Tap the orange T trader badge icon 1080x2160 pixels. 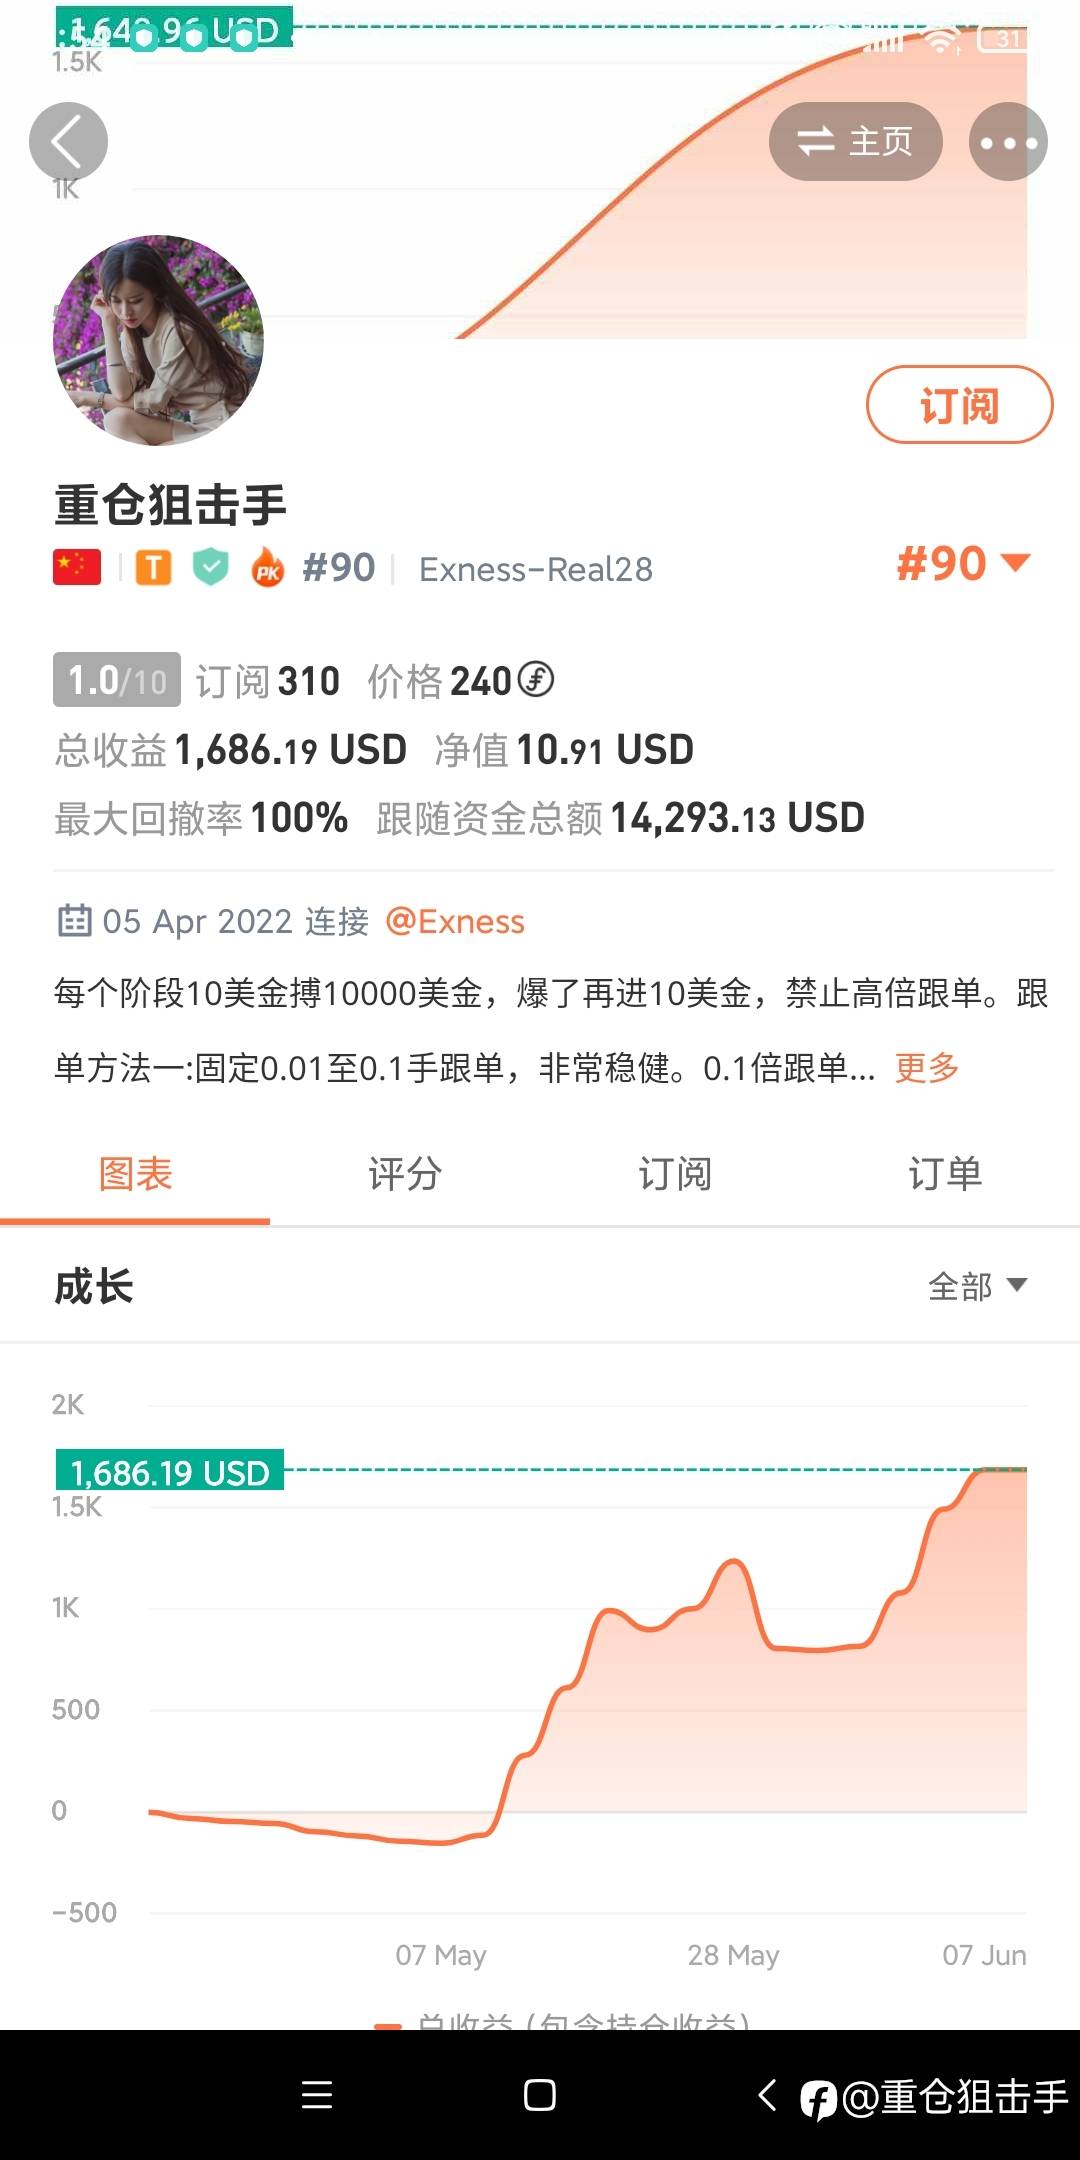pos(153,568)
